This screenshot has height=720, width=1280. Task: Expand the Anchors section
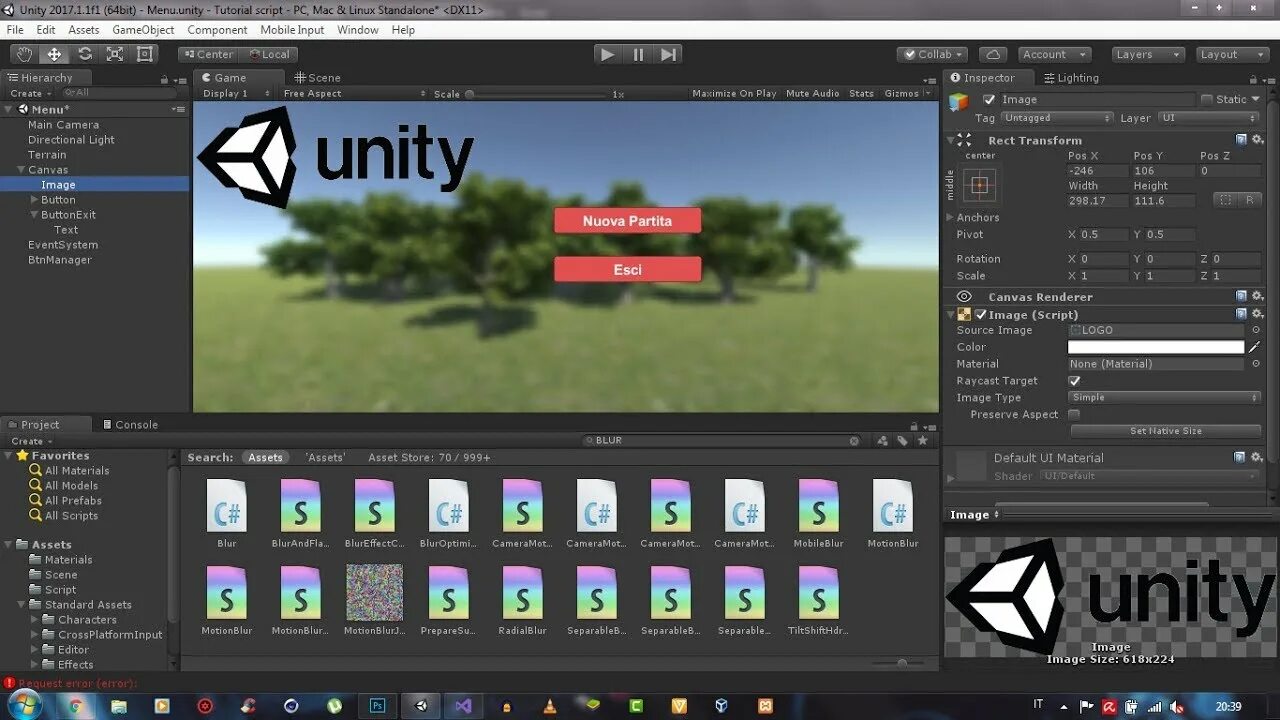pos(950,217)
